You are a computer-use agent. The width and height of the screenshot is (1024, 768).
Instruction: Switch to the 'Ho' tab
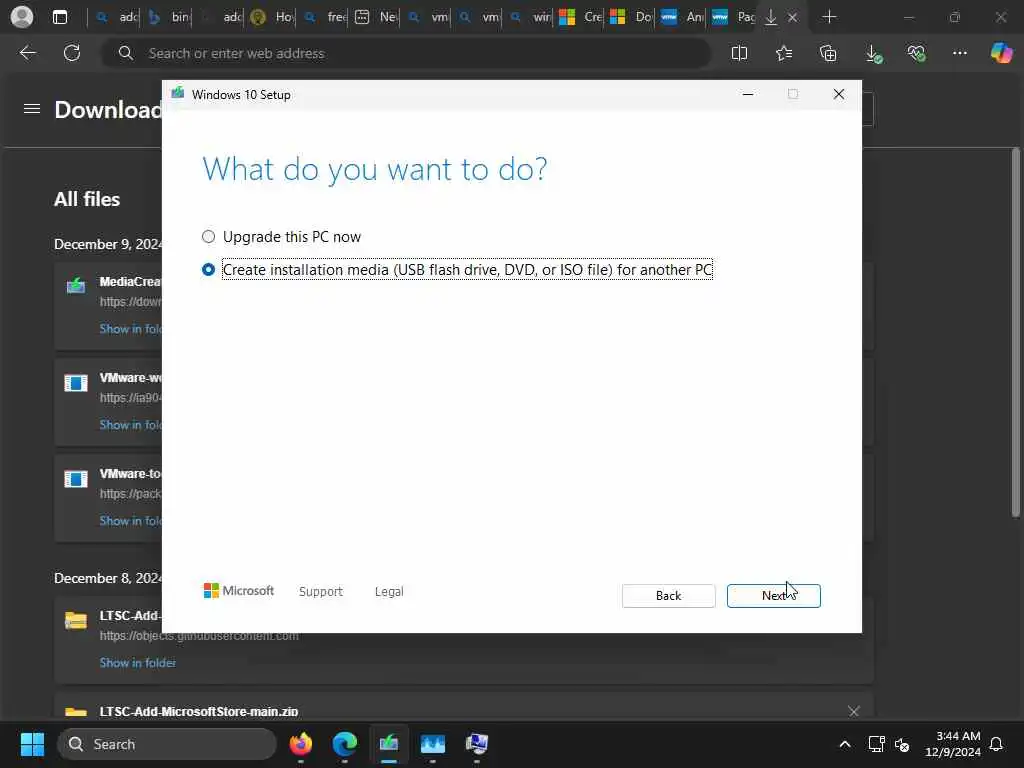[x=271, y=17]
